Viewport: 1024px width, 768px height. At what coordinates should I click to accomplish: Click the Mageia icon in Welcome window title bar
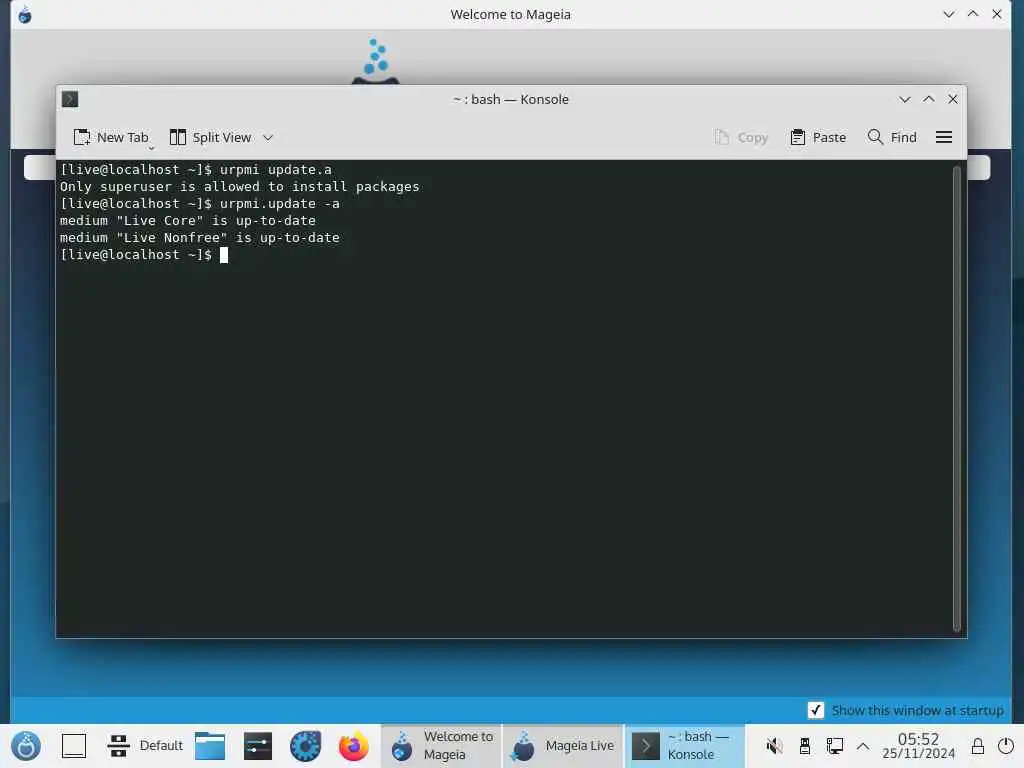(x=25, y=14)
